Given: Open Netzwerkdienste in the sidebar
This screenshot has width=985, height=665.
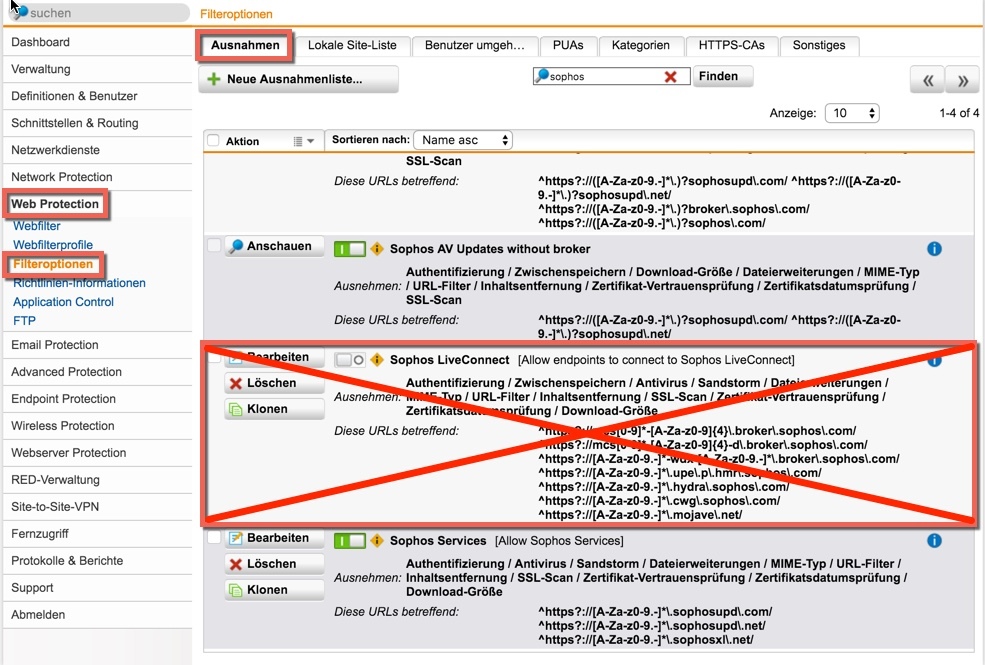Looking at the screenshot, I should pos(97,150).
